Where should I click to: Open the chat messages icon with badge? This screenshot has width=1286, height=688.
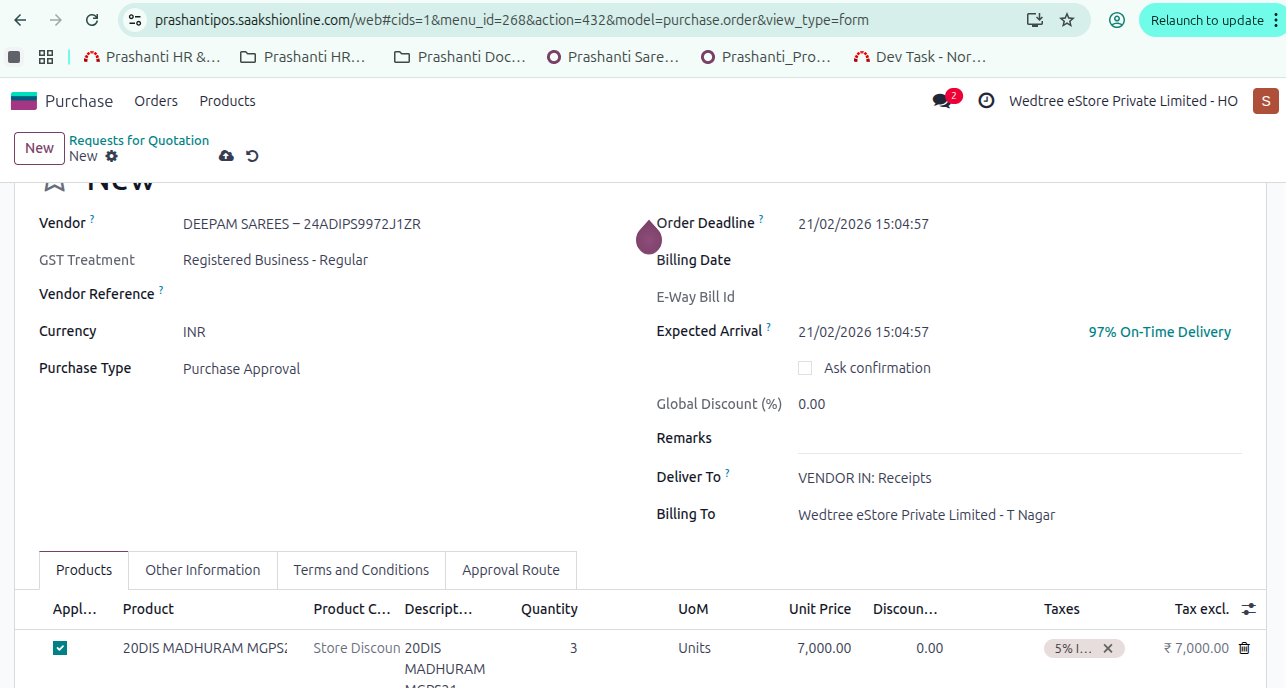(x=942, y=101)
